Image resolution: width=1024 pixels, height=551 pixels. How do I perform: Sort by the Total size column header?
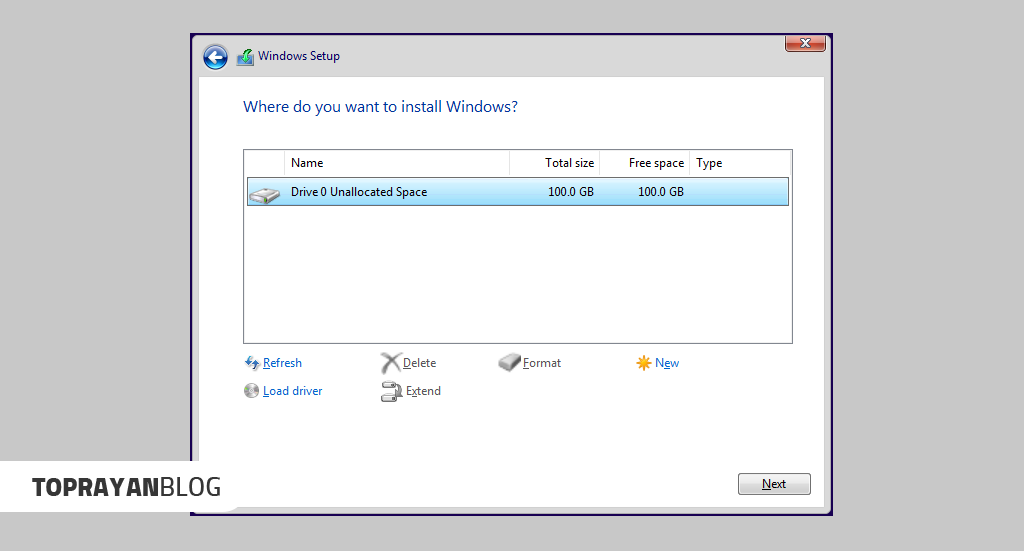click(554, 163)
